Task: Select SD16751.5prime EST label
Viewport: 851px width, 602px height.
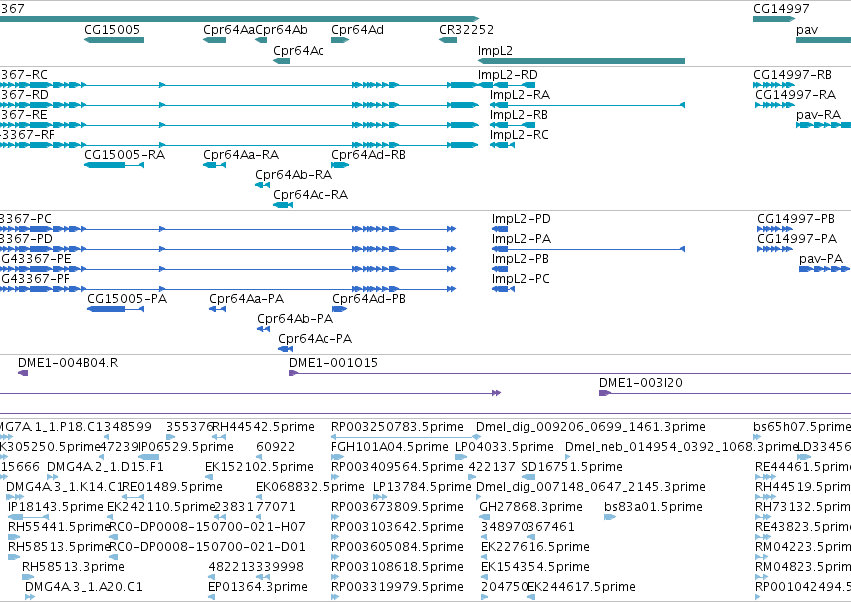Action: [x=572, y=467]
